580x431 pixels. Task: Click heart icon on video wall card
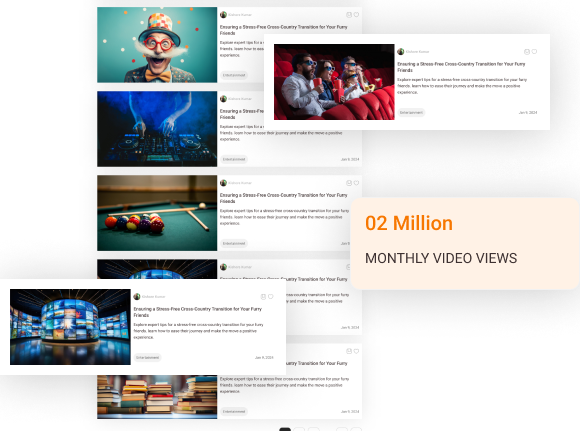click(271, 297)
